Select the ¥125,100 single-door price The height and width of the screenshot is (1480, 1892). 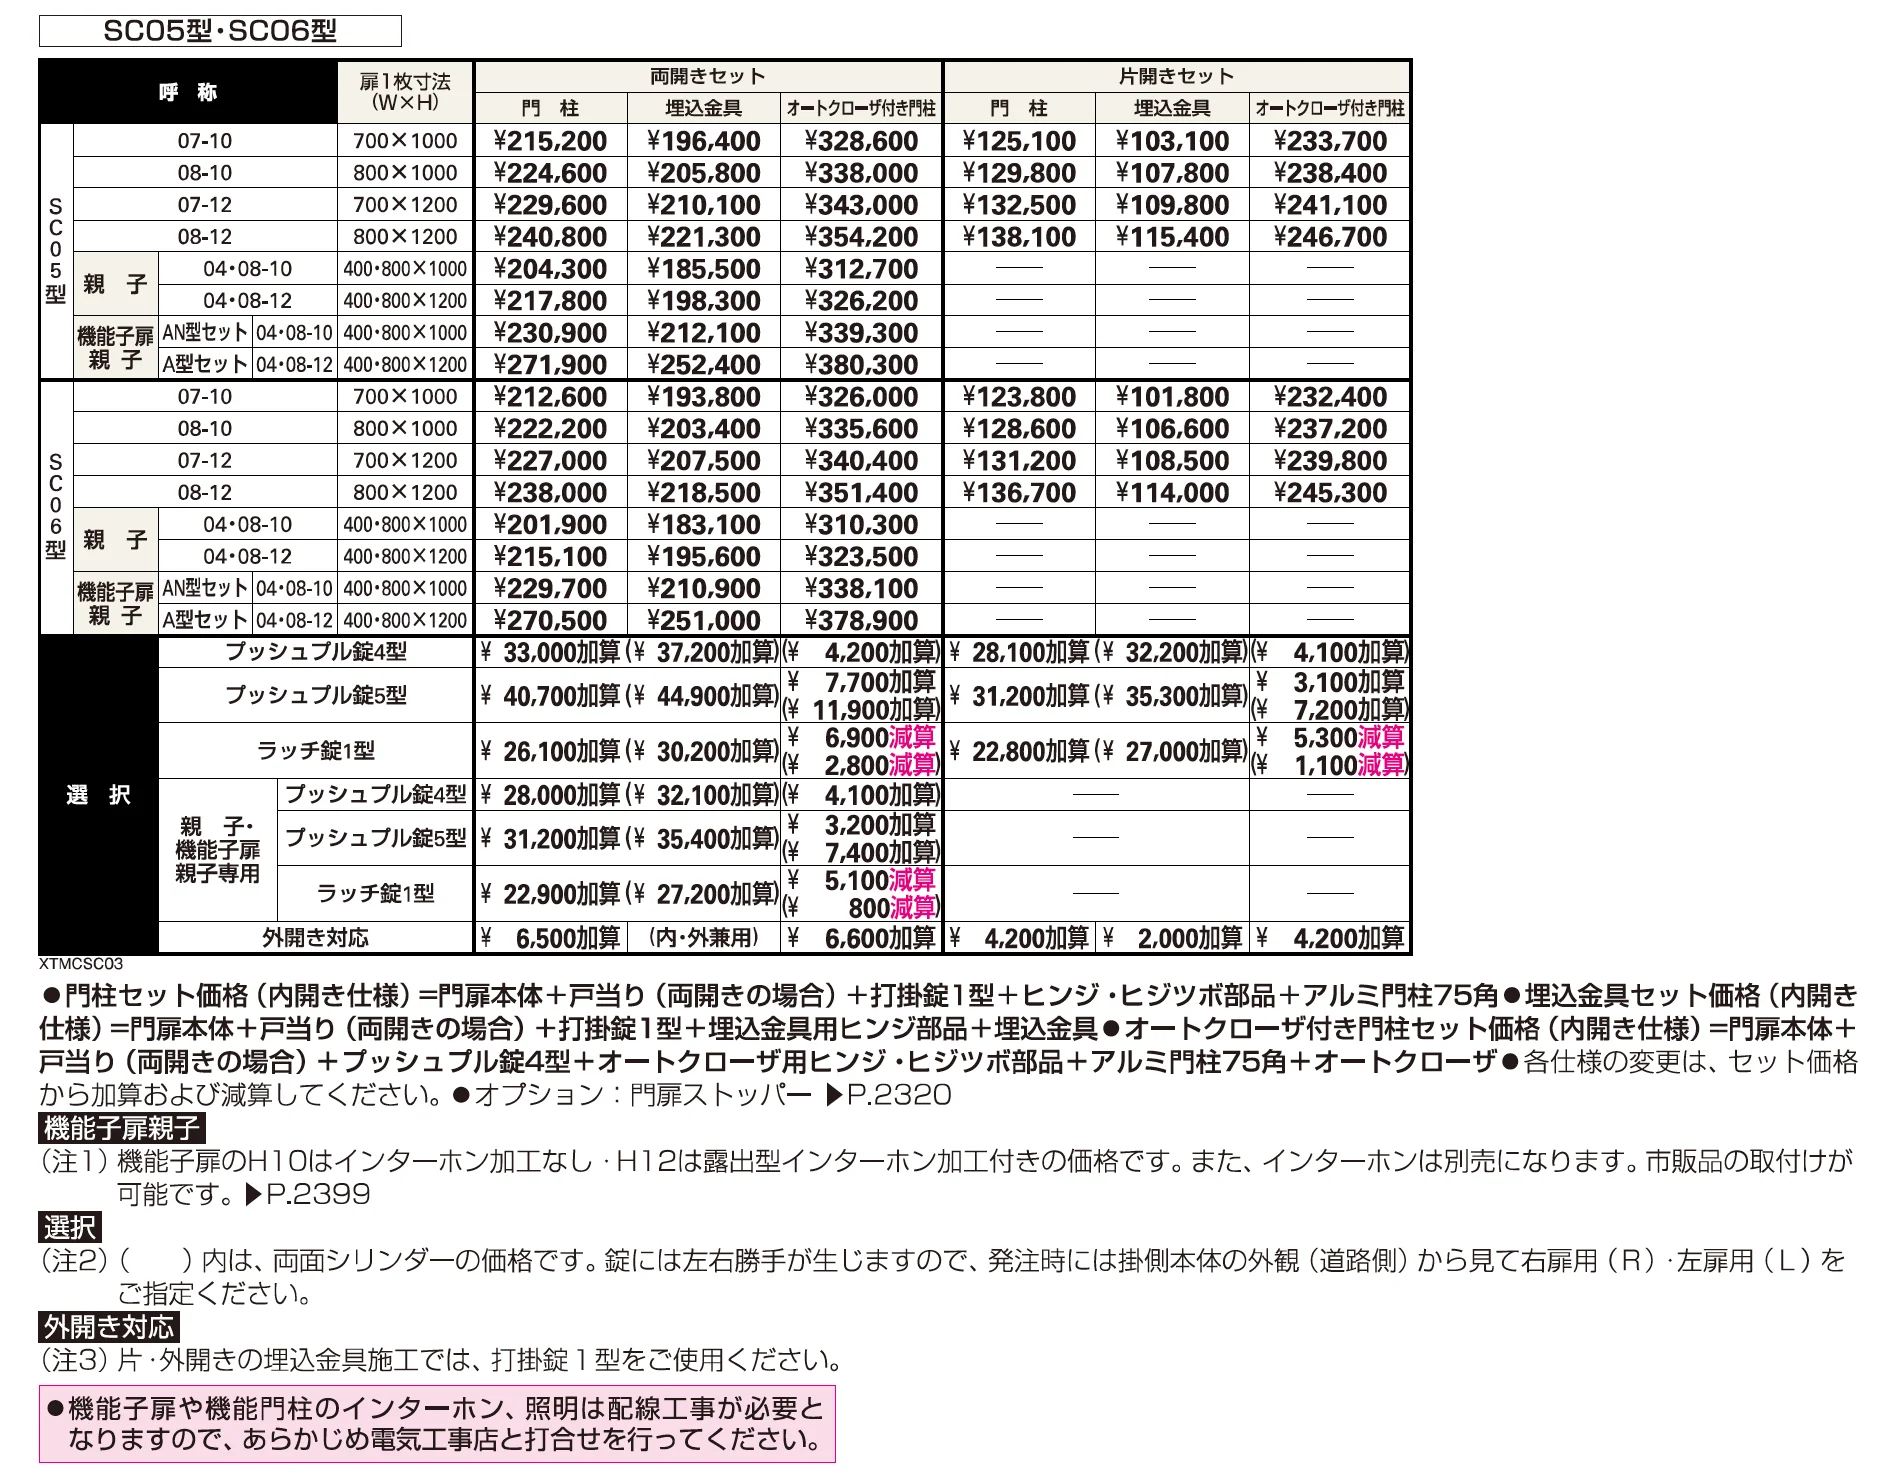(x=1019, y=141)
